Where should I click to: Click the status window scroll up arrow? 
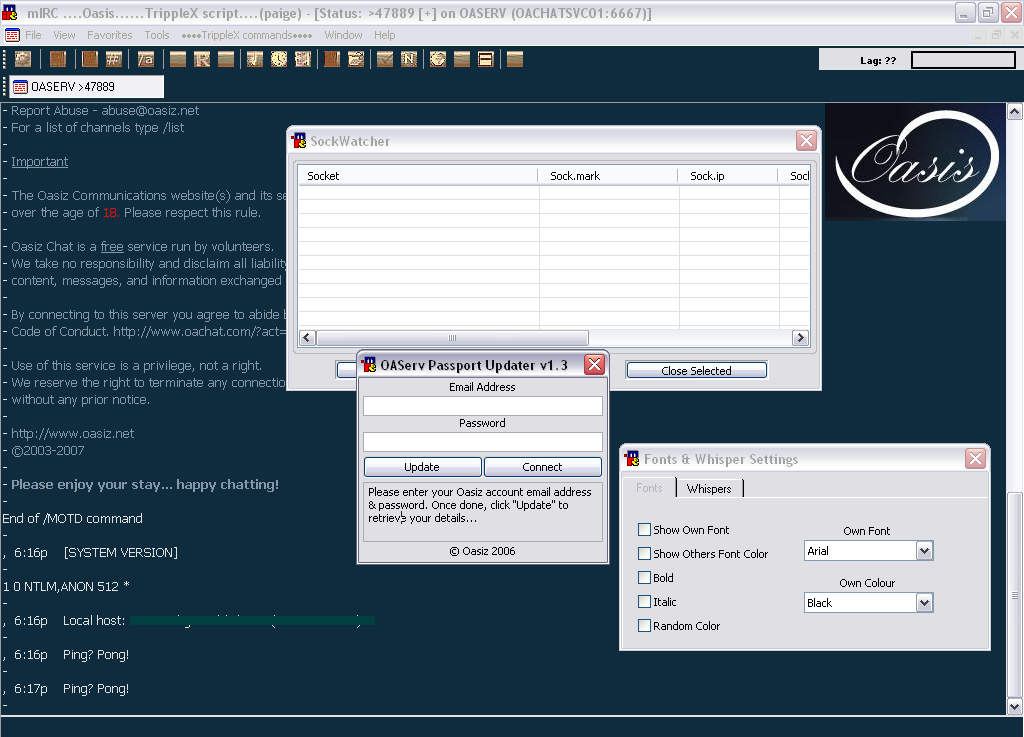tap(1014, 112)
